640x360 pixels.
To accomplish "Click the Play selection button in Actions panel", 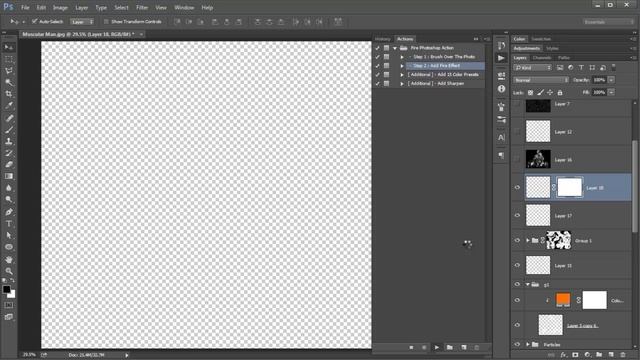I will tap(437, 347).
